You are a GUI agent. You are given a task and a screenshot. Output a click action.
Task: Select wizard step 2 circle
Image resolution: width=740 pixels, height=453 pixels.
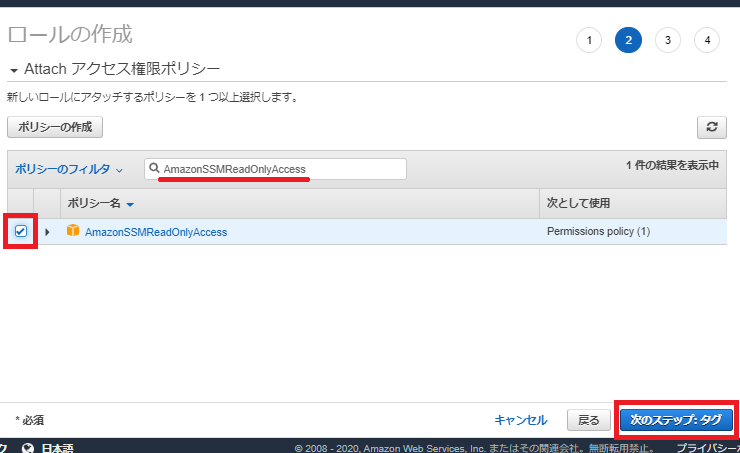pos(628,40)
